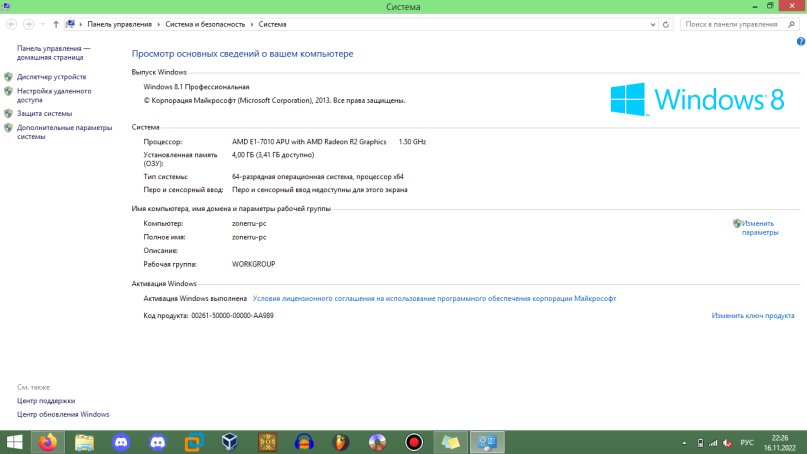
Task: Expand the address bar history dropdown
Action: [x=653, y=24]
